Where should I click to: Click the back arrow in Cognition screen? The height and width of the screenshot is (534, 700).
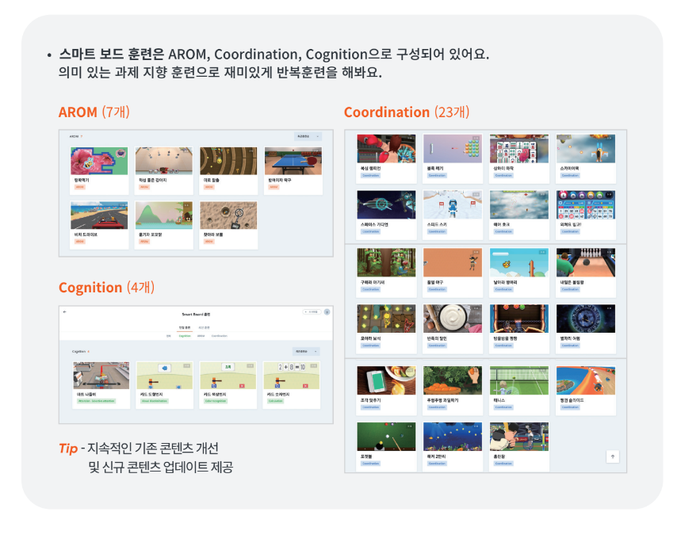point(65,313)
